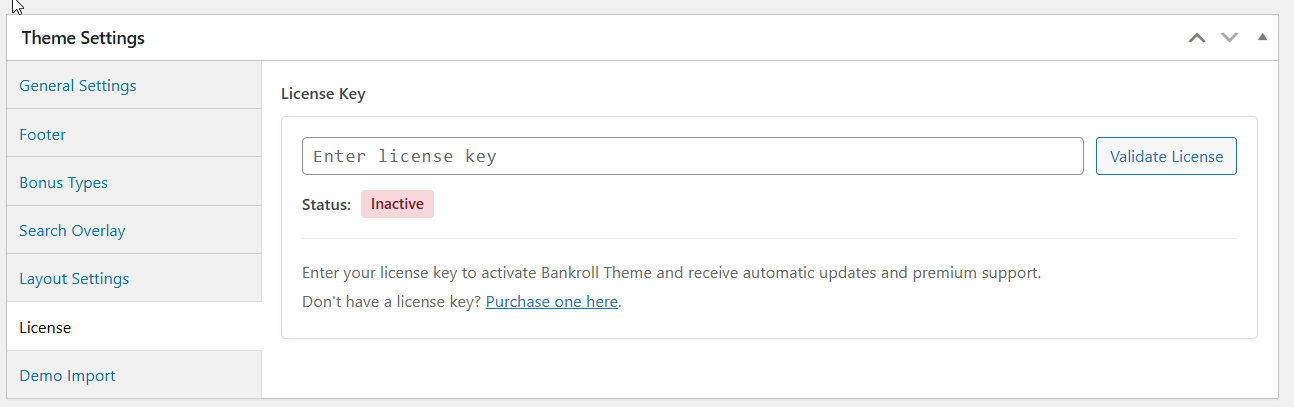Viewport: 1294px width, 407px height.
Task: Focus the Enter license key field
Action: pyautogui.click(x=692, y=156)
